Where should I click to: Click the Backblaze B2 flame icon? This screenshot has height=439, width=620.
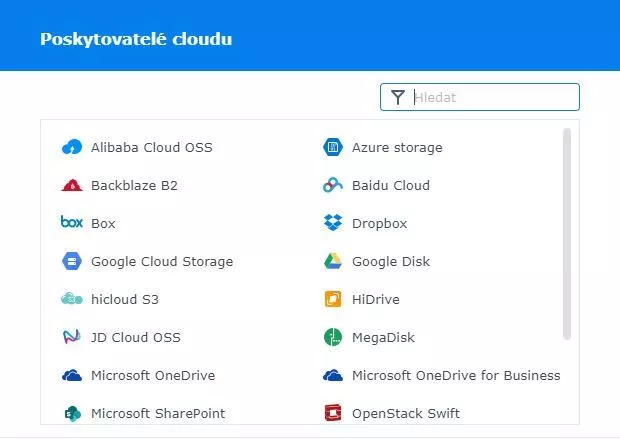72,185
